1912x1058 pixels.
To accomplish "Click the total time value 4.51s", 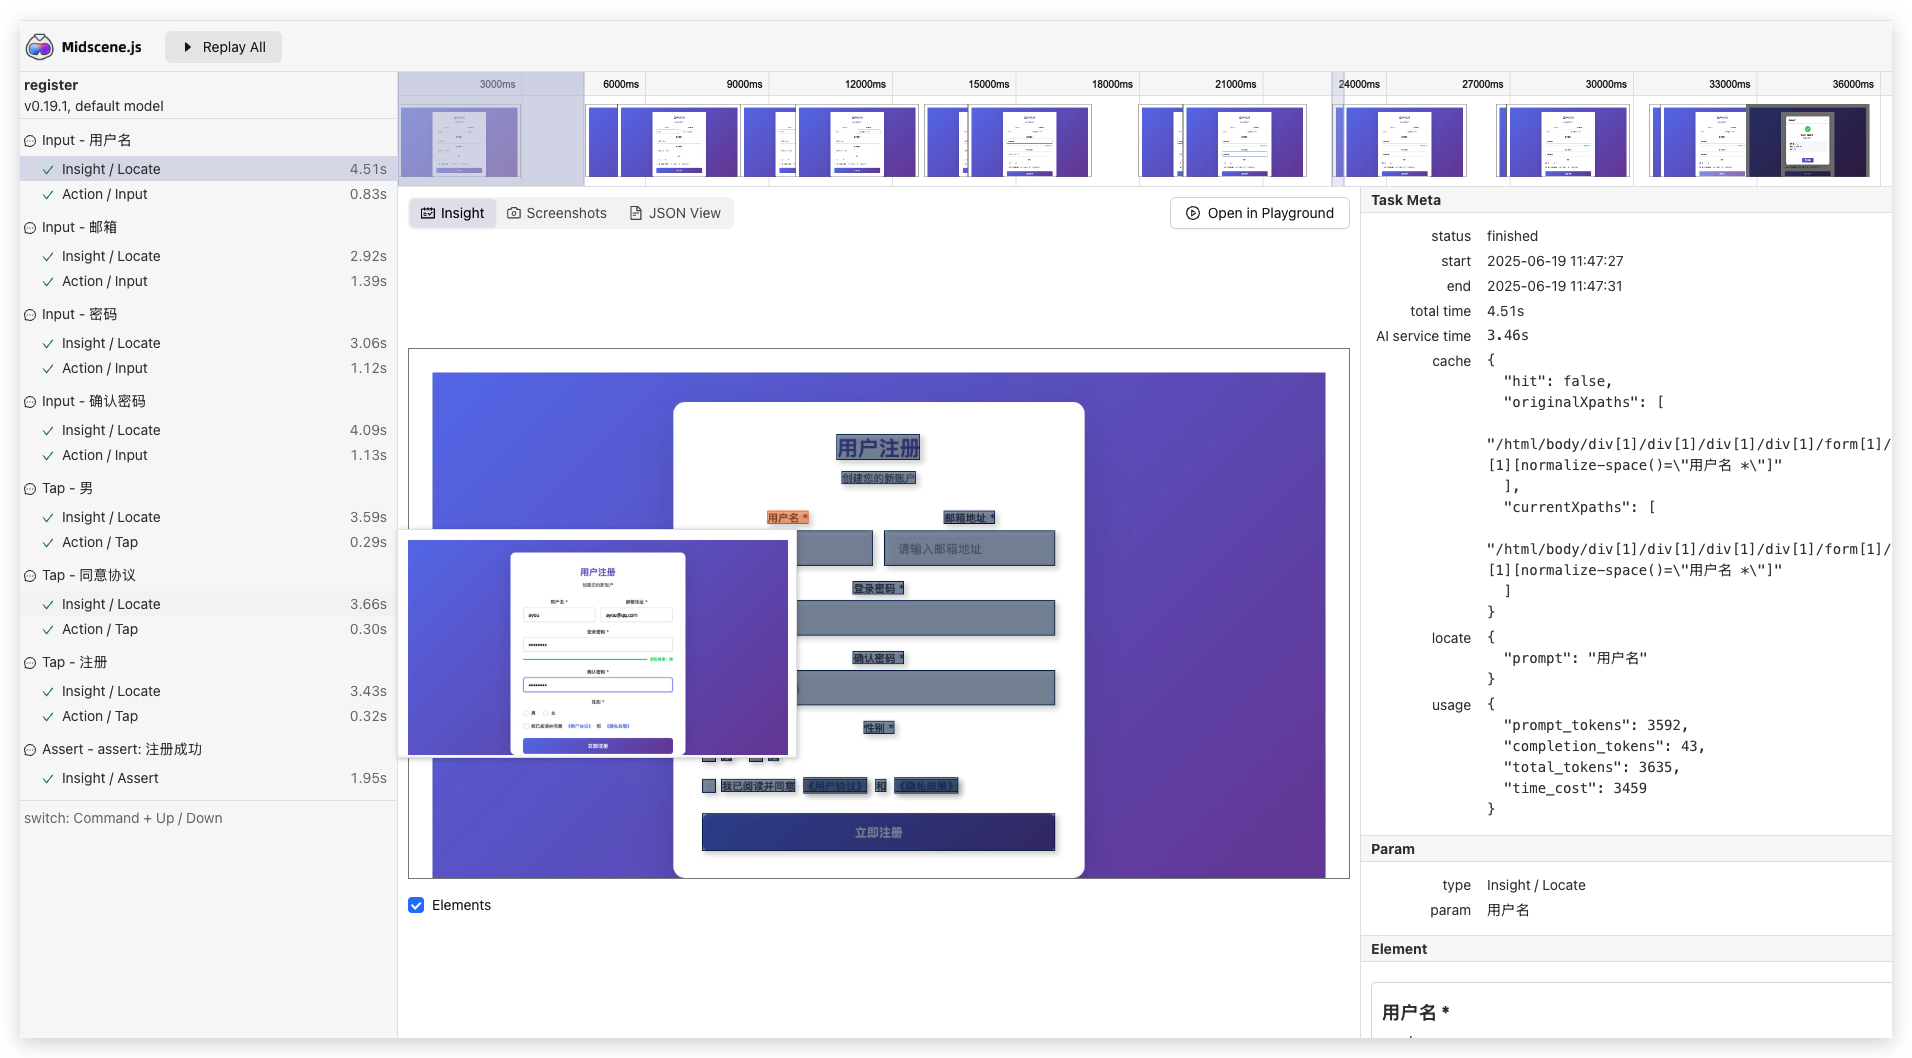I will (x=1505, y=311).
